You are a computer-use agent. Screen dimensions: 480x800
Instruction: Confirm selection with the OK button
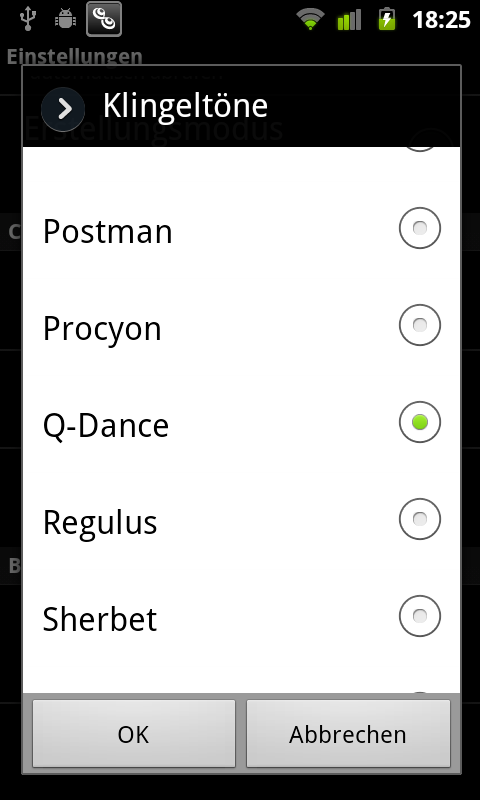[134, 734]
